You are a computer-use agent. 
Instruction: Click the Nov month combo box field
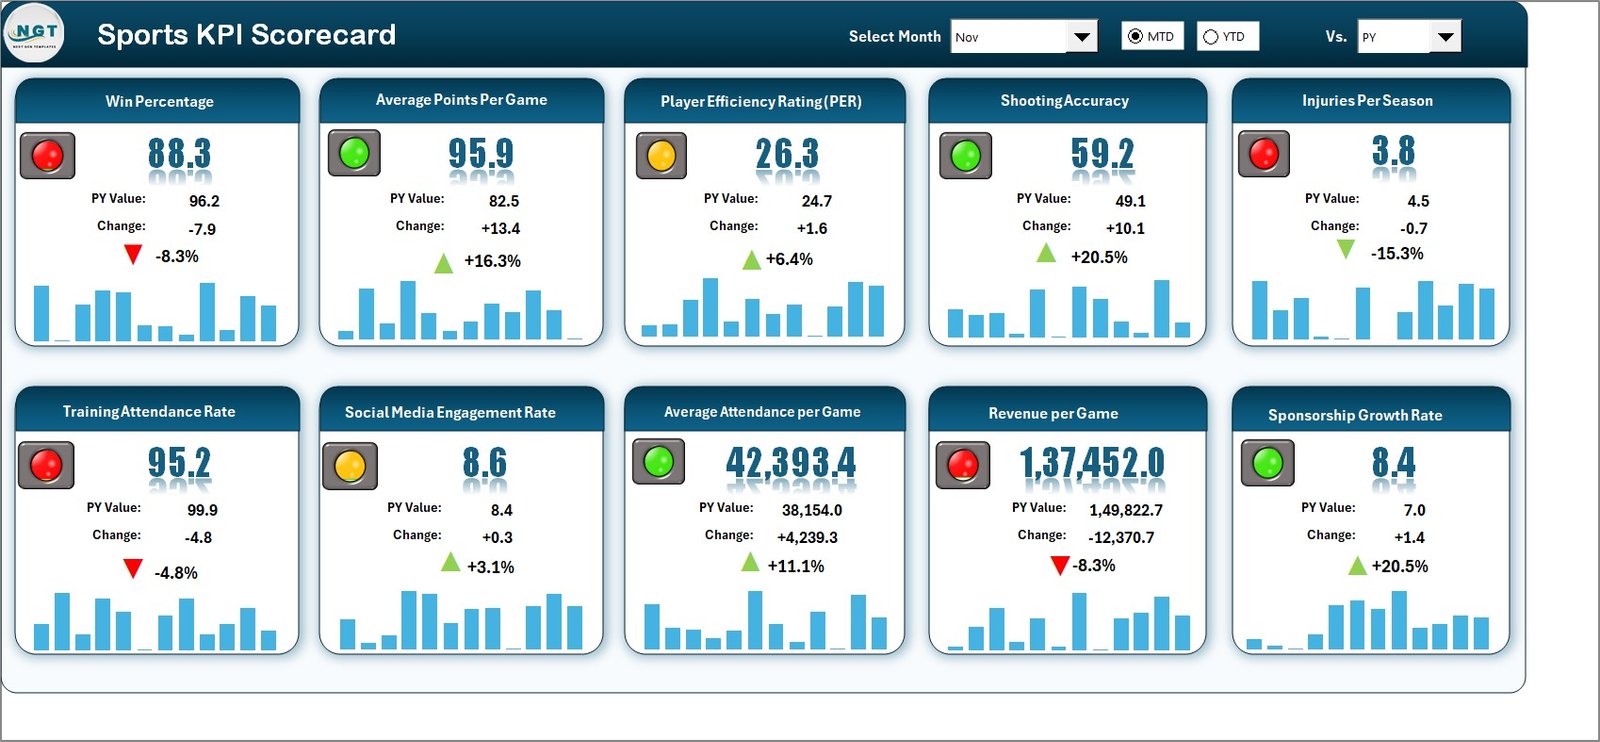(1008, 37)
